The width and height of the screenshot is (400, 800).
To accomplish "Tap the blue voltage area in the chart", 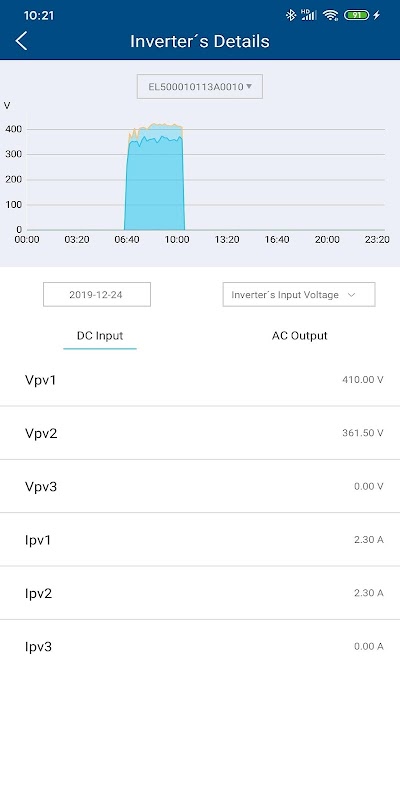I will [155, 189].
